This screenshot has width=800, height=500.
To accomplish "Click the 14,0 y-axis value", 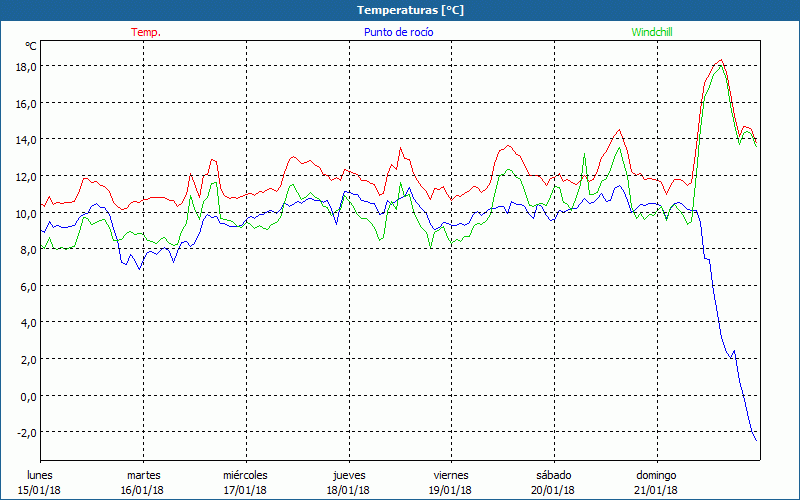I will click(x=25, y=139).
